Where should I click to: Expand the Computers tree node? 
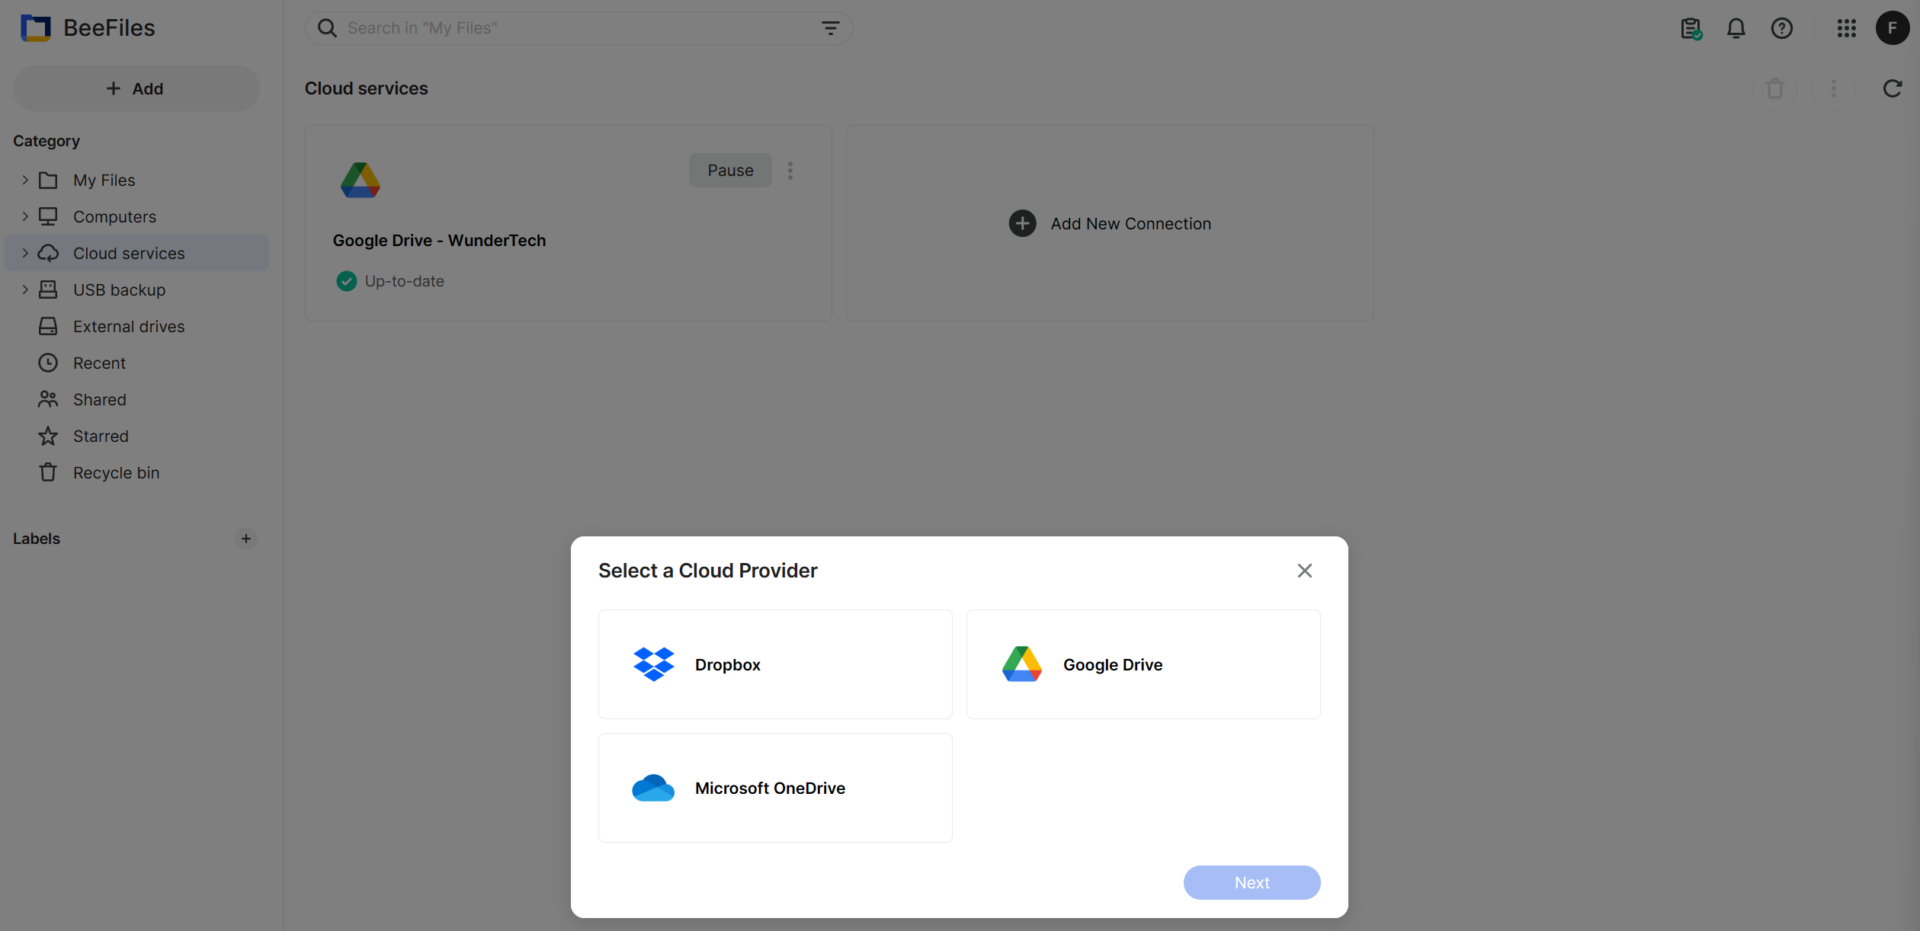point(25,216)
